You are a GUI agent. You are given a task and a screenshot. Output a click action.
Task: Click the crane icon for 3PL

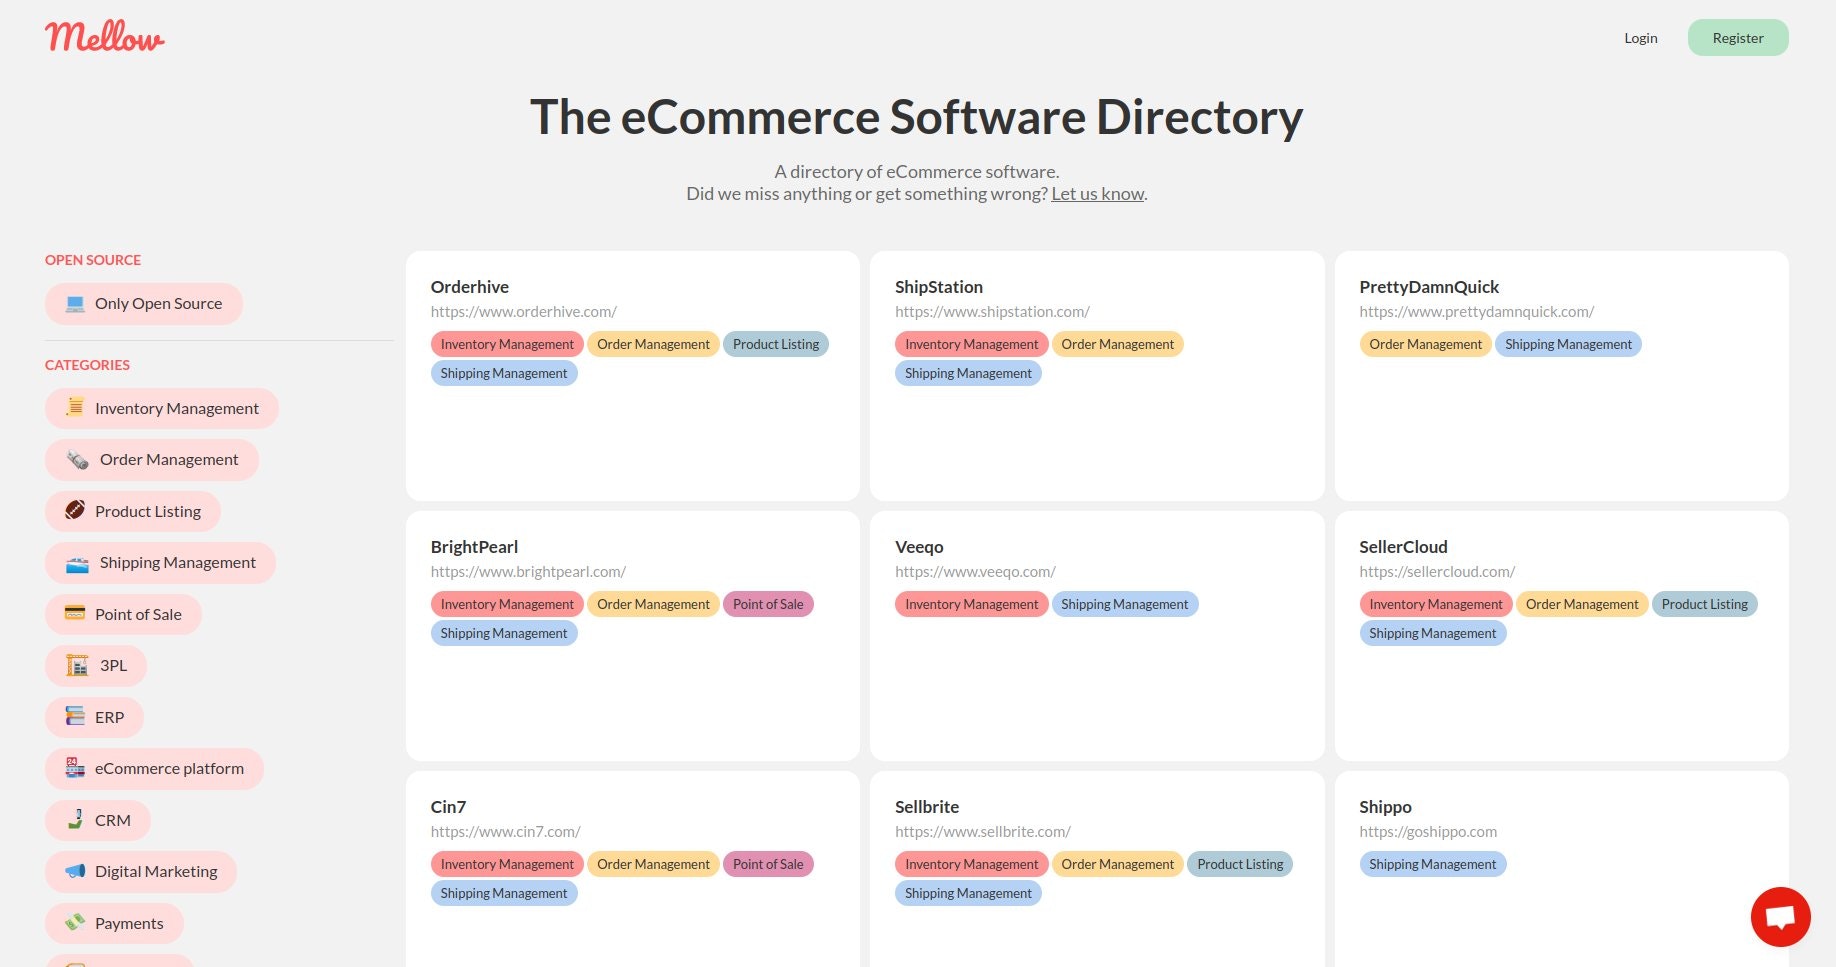77,665
